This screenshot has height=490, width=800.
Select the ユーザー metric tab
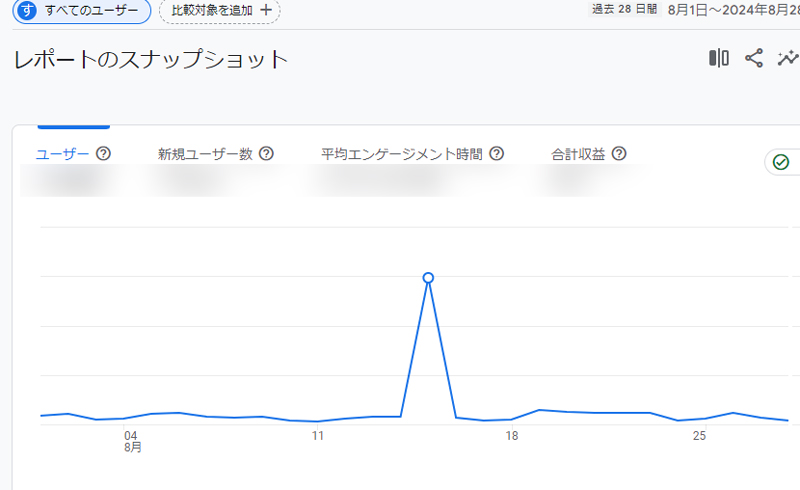(x=62, y=154)
